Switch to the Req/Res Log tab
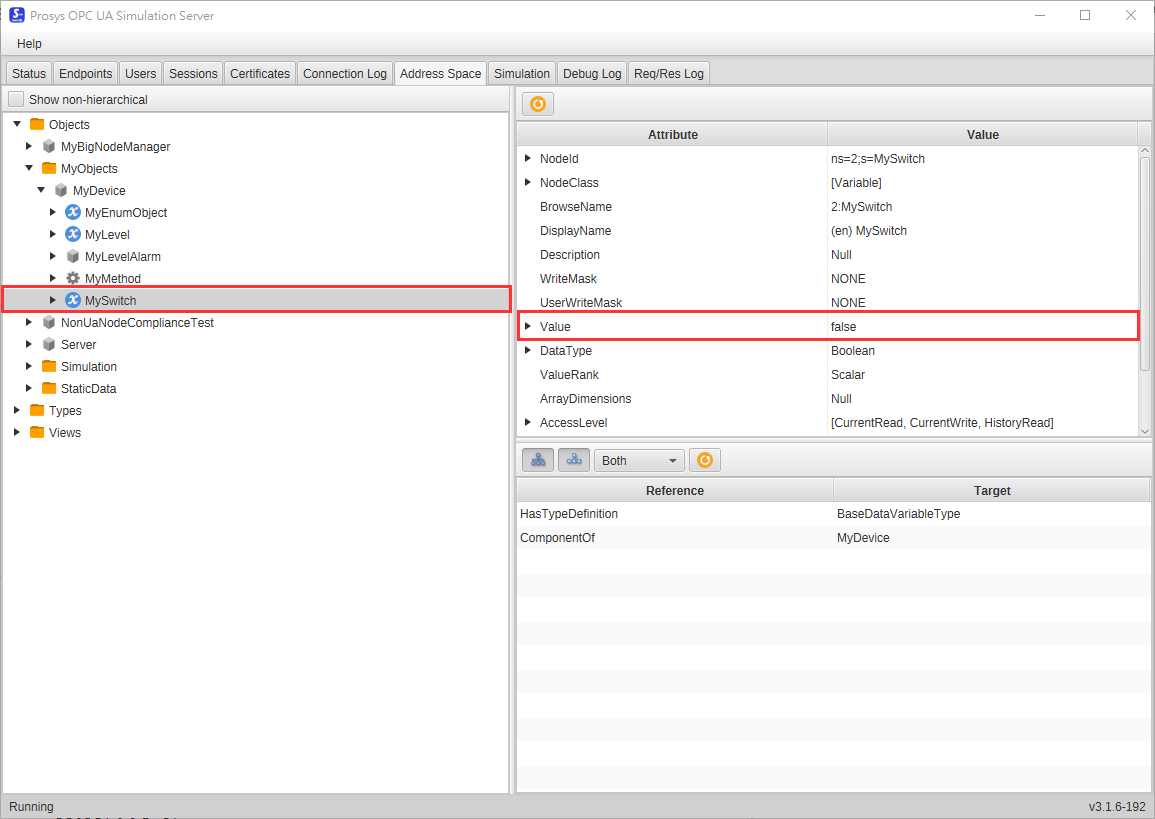This screenshot has width=1155, height=819. [669, 74]
